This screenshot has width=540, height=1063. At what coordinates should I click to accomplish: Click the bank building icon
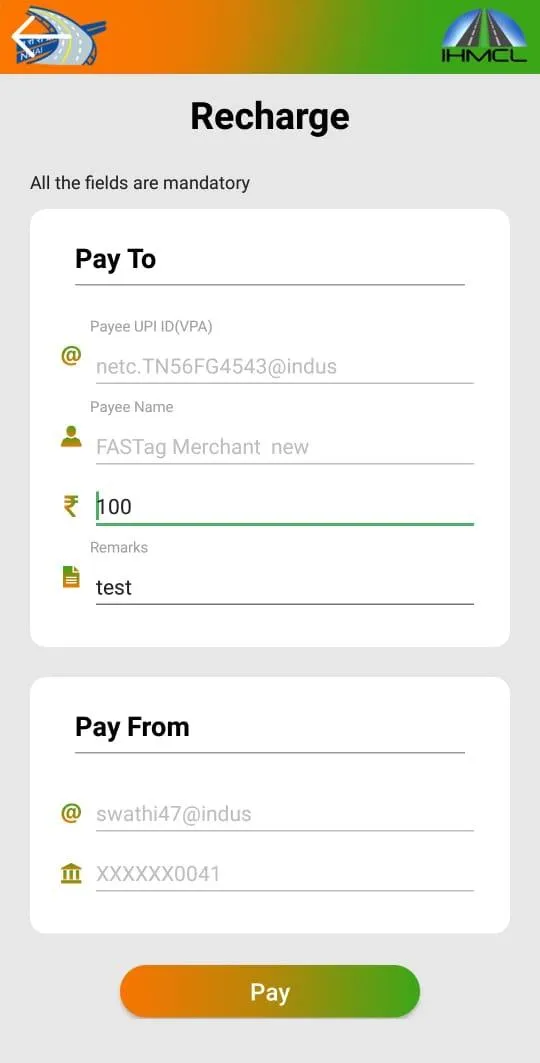tap(70, 874)
